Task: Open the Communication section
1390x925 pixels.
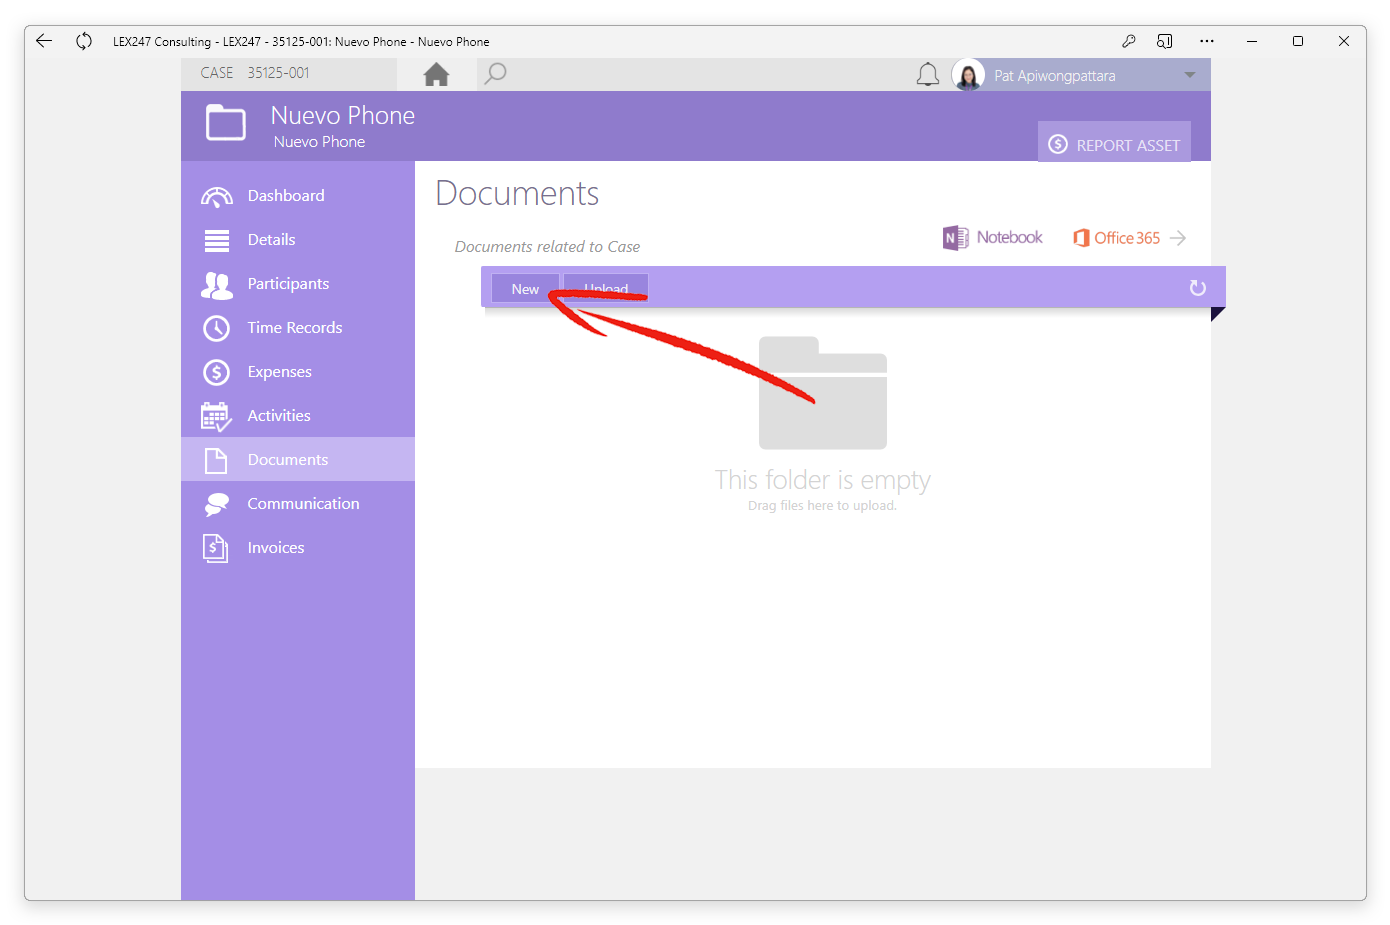Action: point(298,503)
